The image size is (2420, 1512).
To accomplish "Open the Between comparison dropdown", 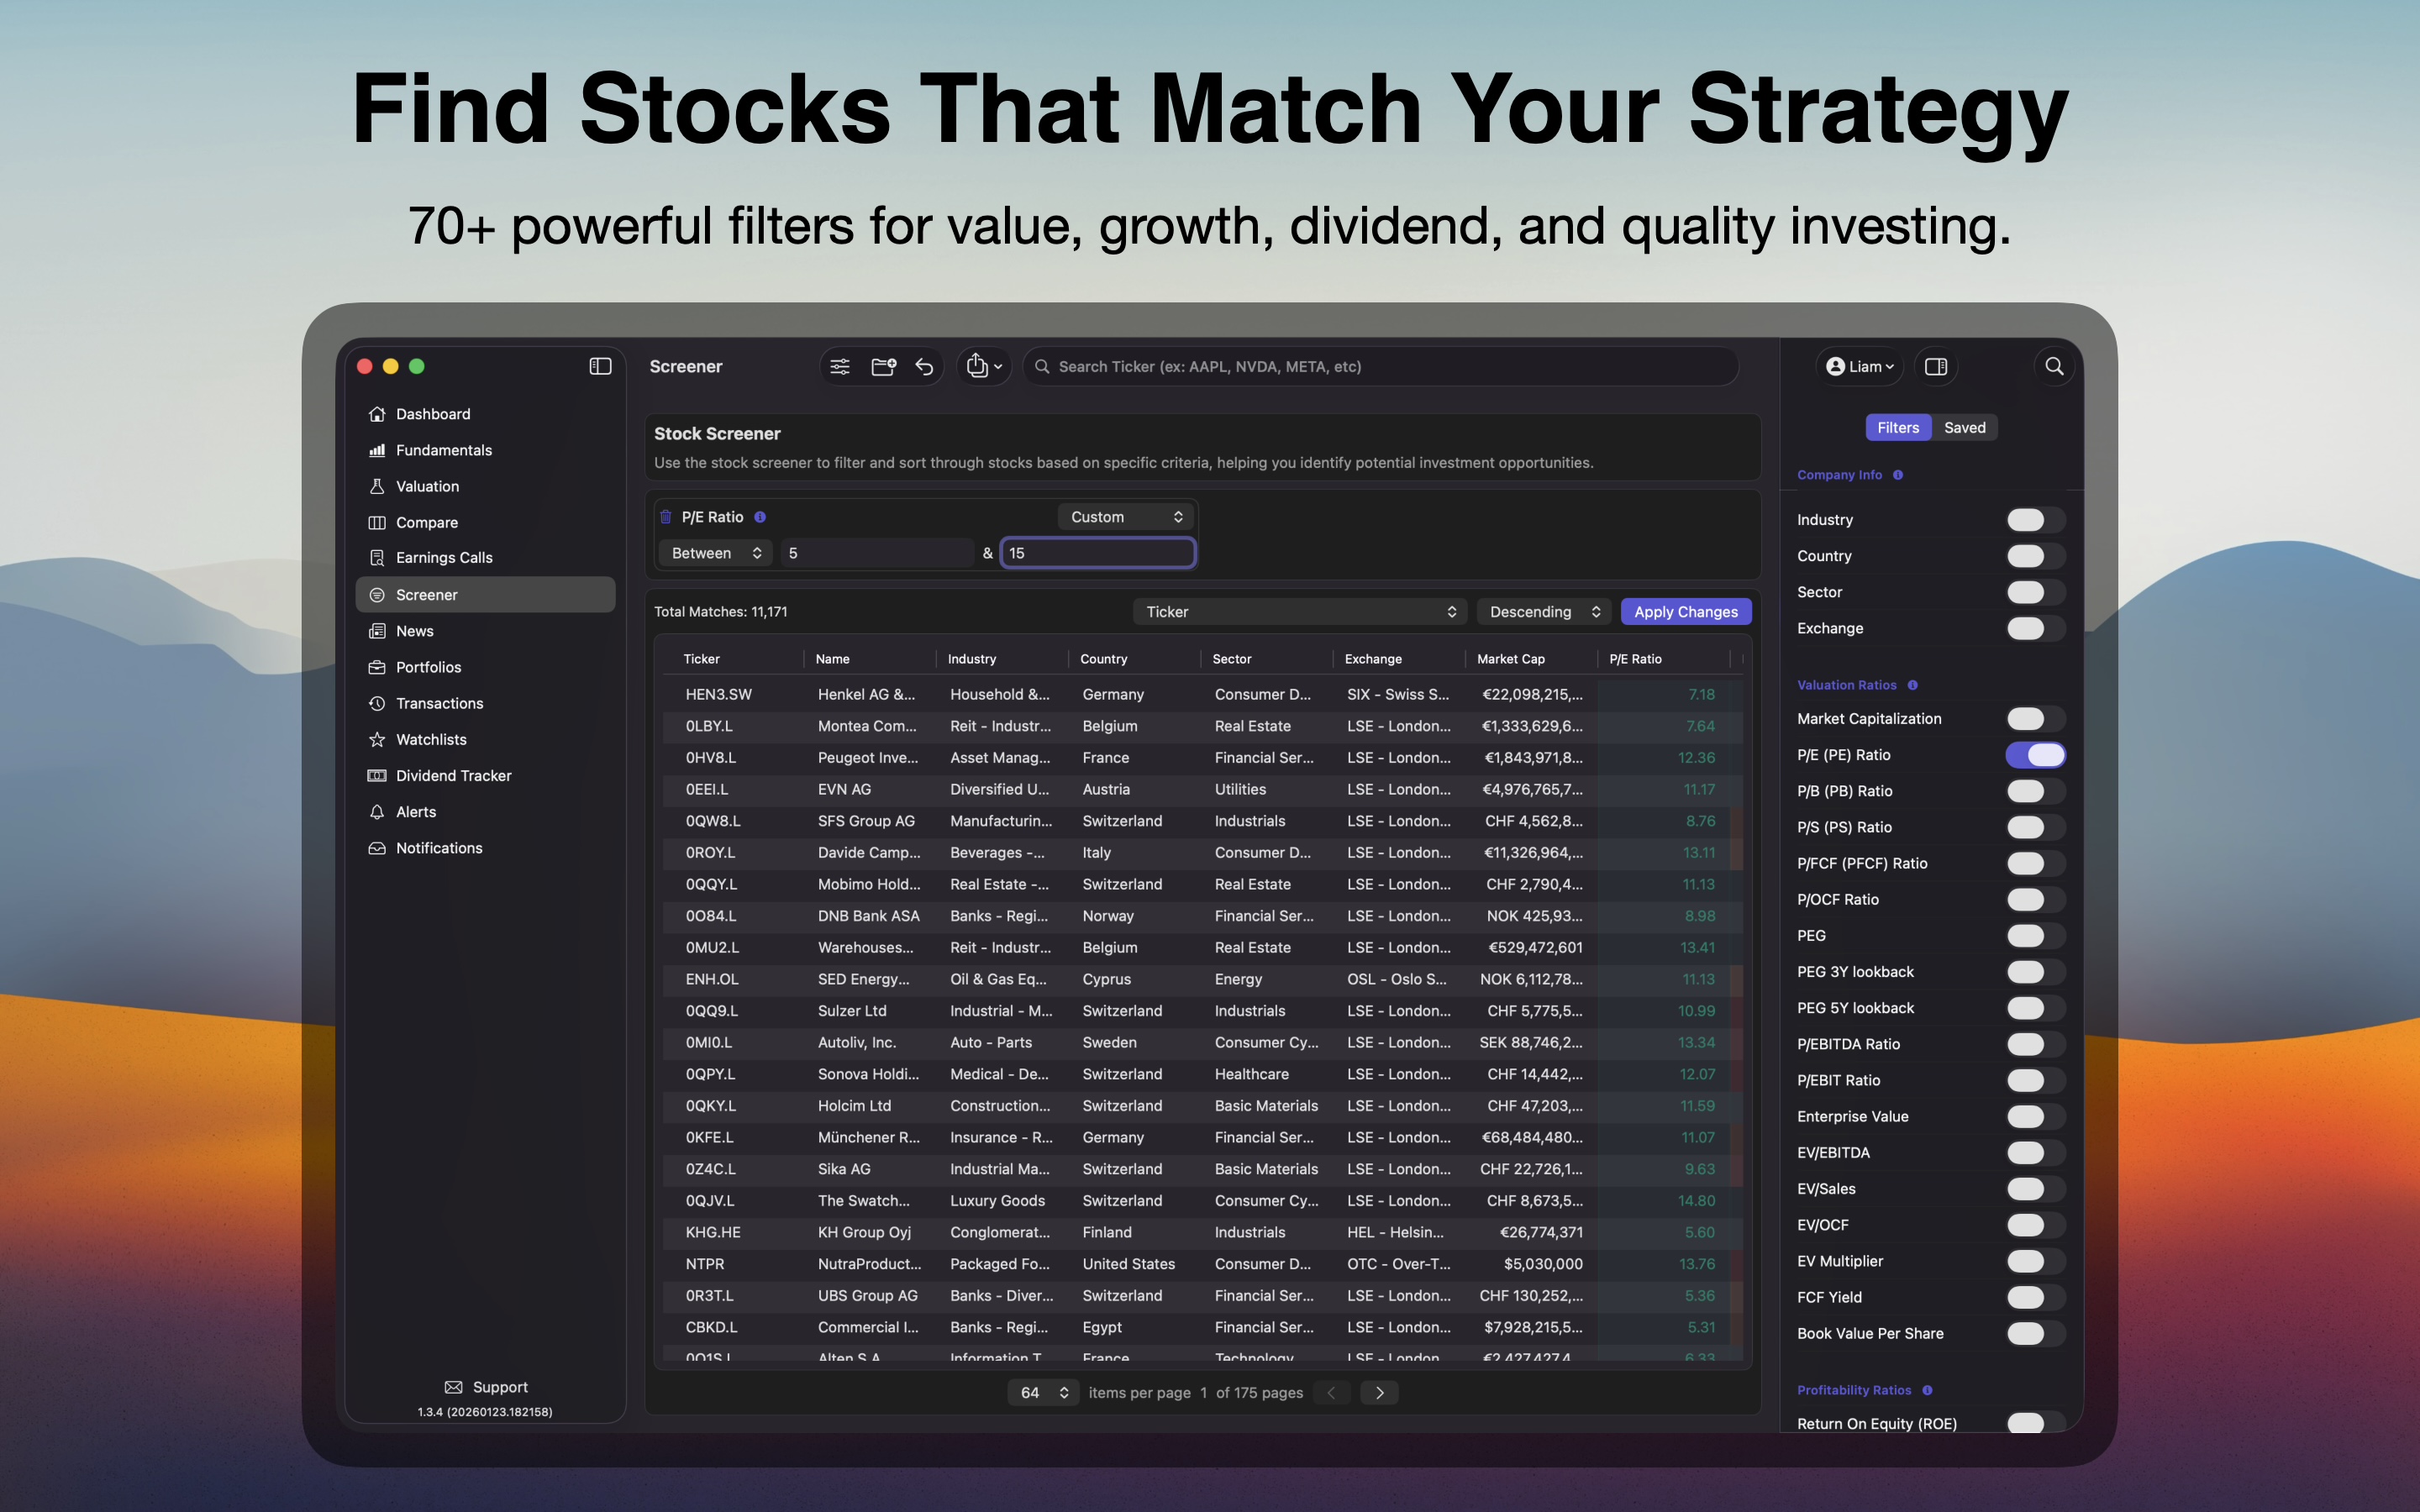I will tap(715, 553).
